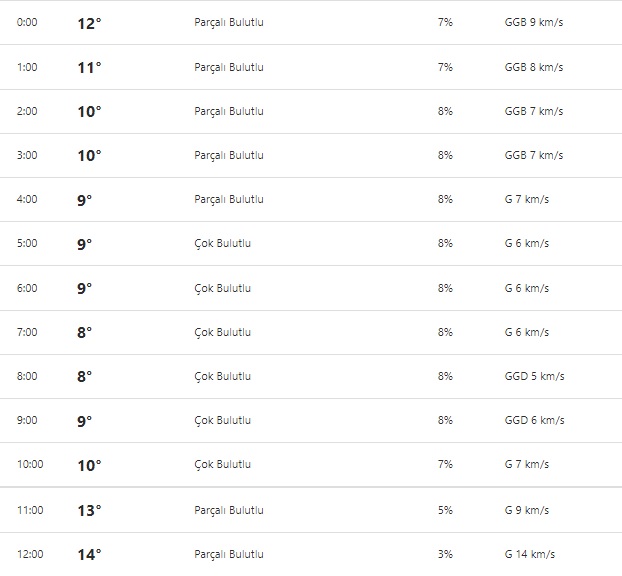Click the 8° temperature at 7:00
Image resolution: width=622 pixels, height=576 pixels.
tap(85, 332)
